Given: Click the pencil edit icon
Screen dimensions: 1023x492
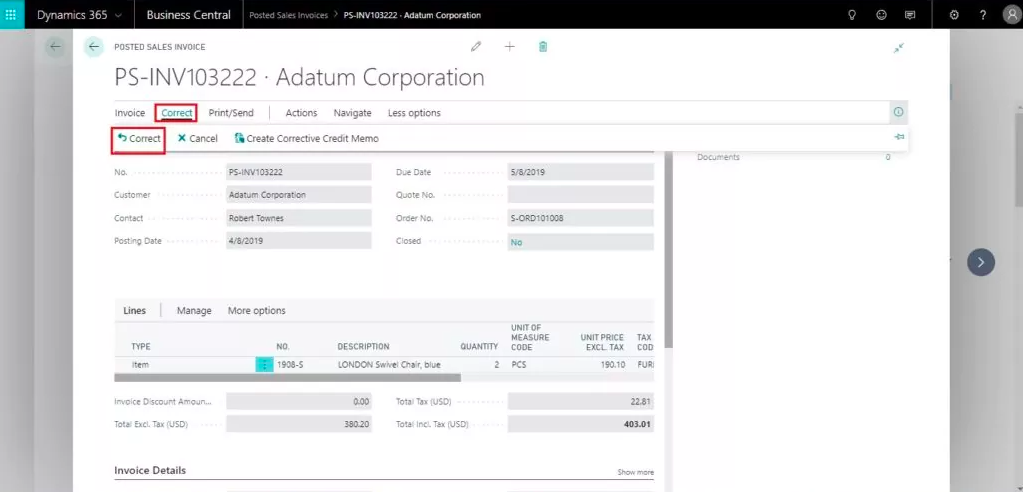Looking at the screenshot, I should [476, 46].
